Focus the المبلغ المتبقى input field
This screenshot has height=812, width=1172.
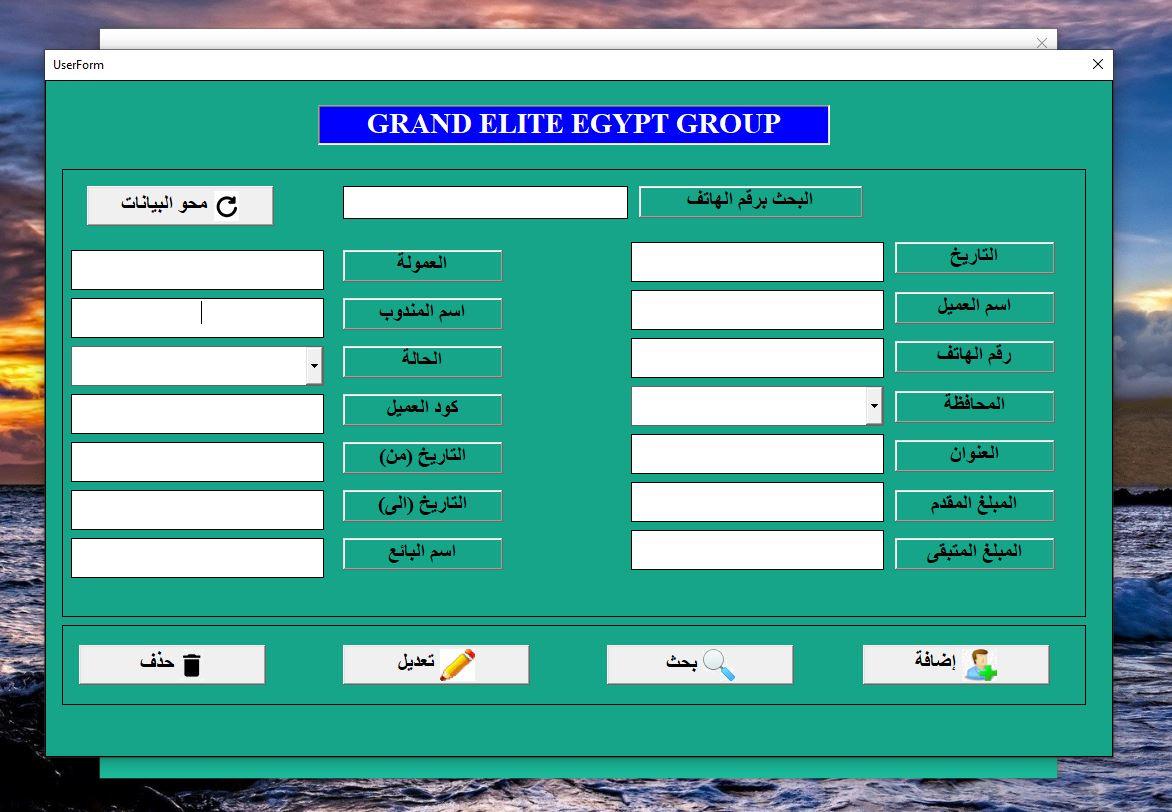(x=757, y=550)
